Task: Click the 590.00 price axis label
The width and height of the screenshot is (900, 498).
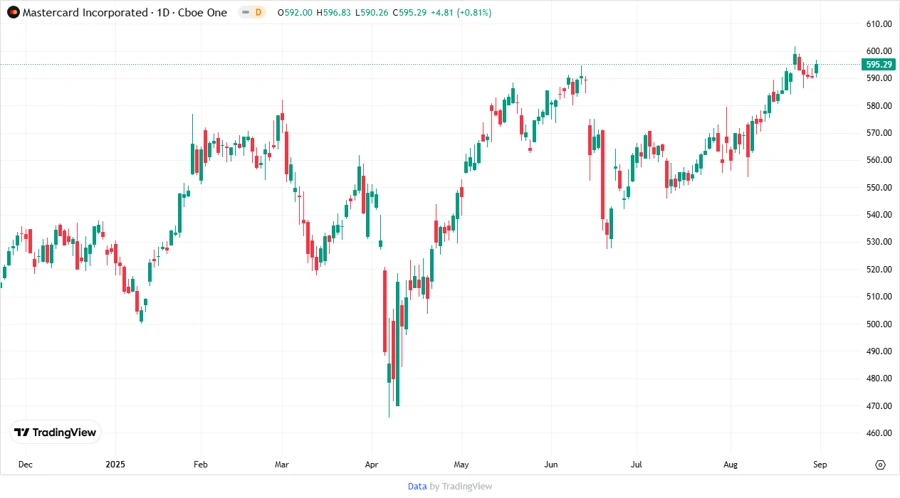Action: click(879, 78)
